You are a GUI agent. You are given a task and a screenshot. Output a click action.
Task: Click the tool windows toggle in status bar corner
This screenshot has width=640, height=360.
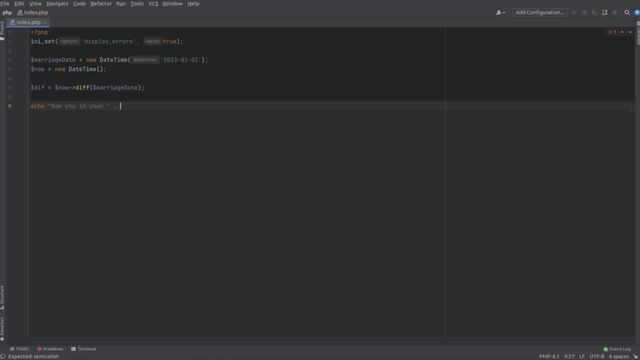[x=2, y=357]
